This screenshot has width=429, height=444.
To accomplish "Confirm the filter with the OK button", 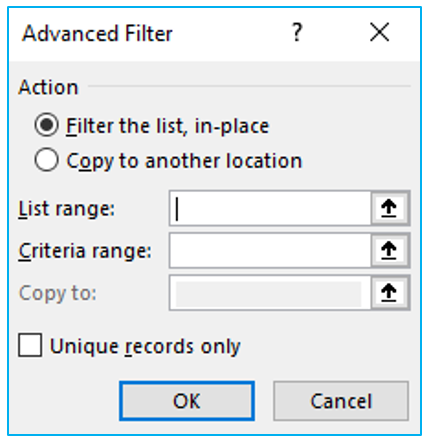I will pyautogui.click(x=187, y=401).
